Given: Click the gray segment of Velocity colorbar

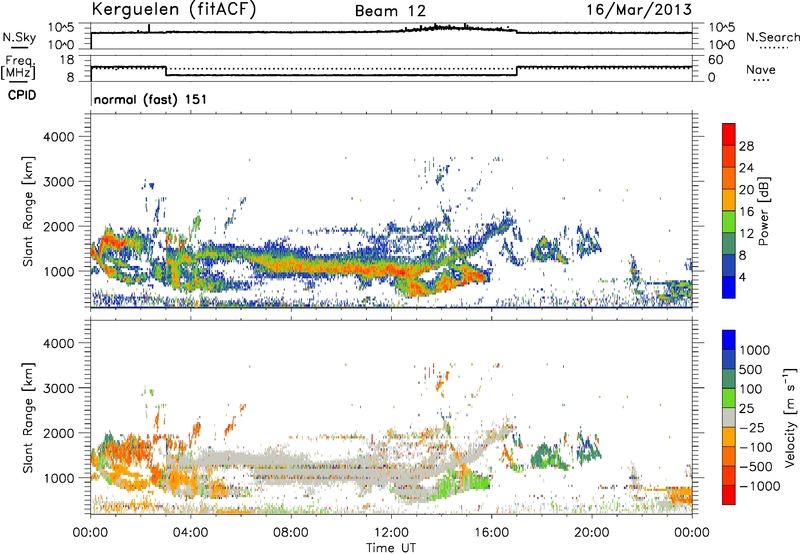Looking at the screenshot, I should click(x=729, y=417).
